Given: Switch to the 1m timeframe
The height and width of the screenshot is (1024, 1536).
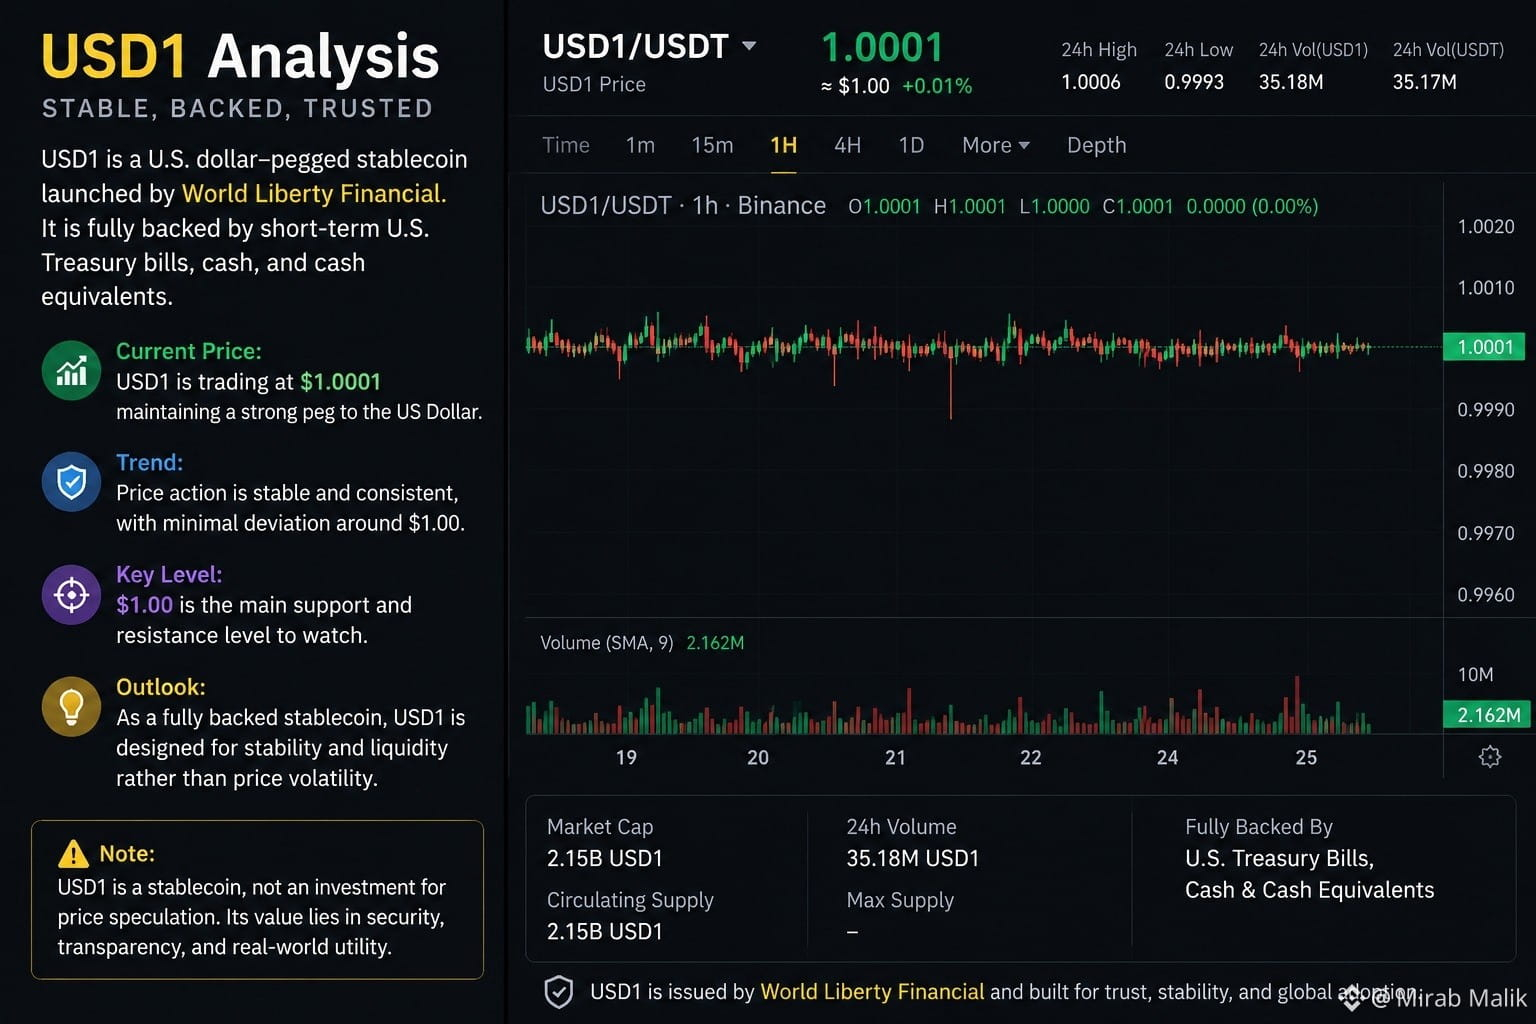Looking at the screenshot, I should tap(640, 145).
